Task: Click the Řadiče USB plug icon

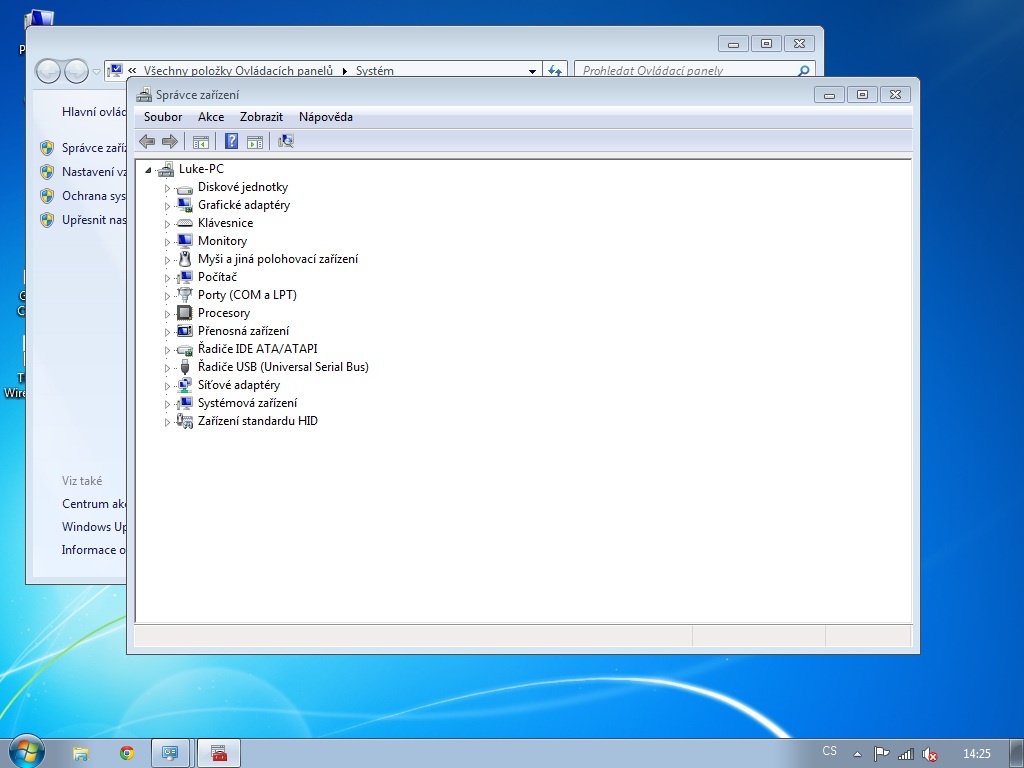Action: (185, 367)
